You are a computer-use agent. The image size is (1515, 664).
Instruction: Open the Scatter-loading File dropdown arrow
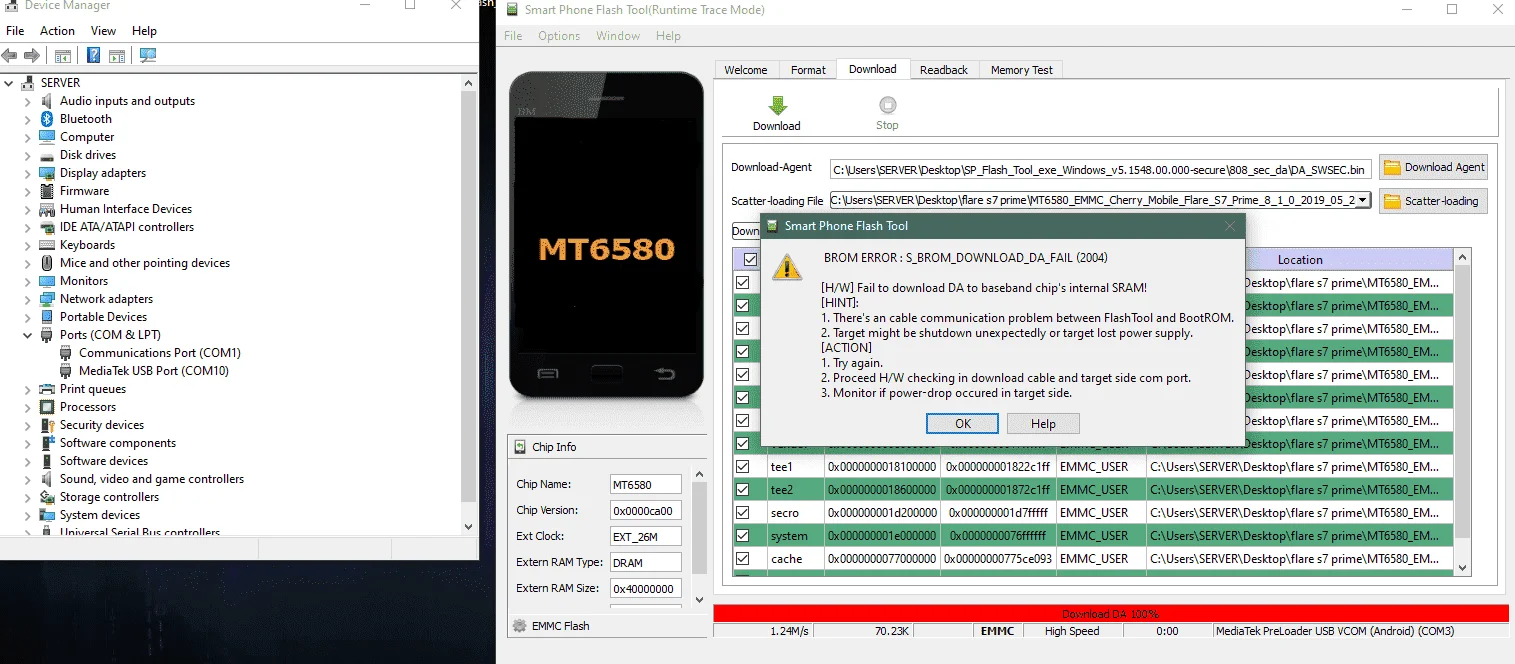tap(1362, 201)
